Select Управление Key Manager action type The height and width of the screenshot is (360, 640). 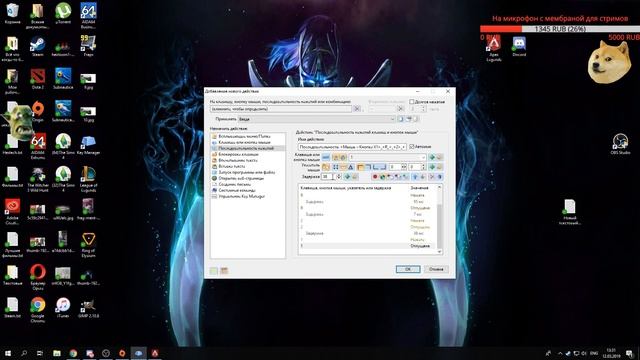click(242, 196)
